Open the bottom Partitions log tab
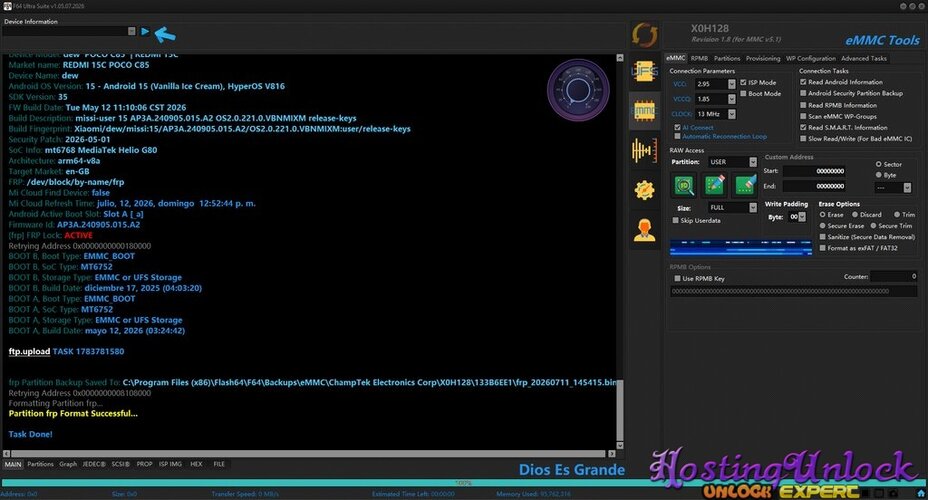The height and width of the screenshot is (500, 928). click(x=40, y=464)
